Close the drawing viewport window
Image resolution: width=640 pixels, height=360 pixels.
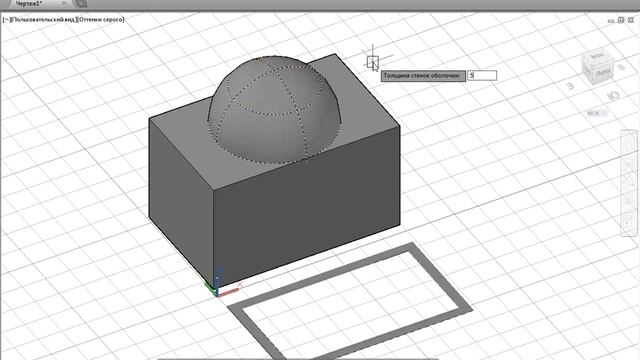[x=631, y=20]
